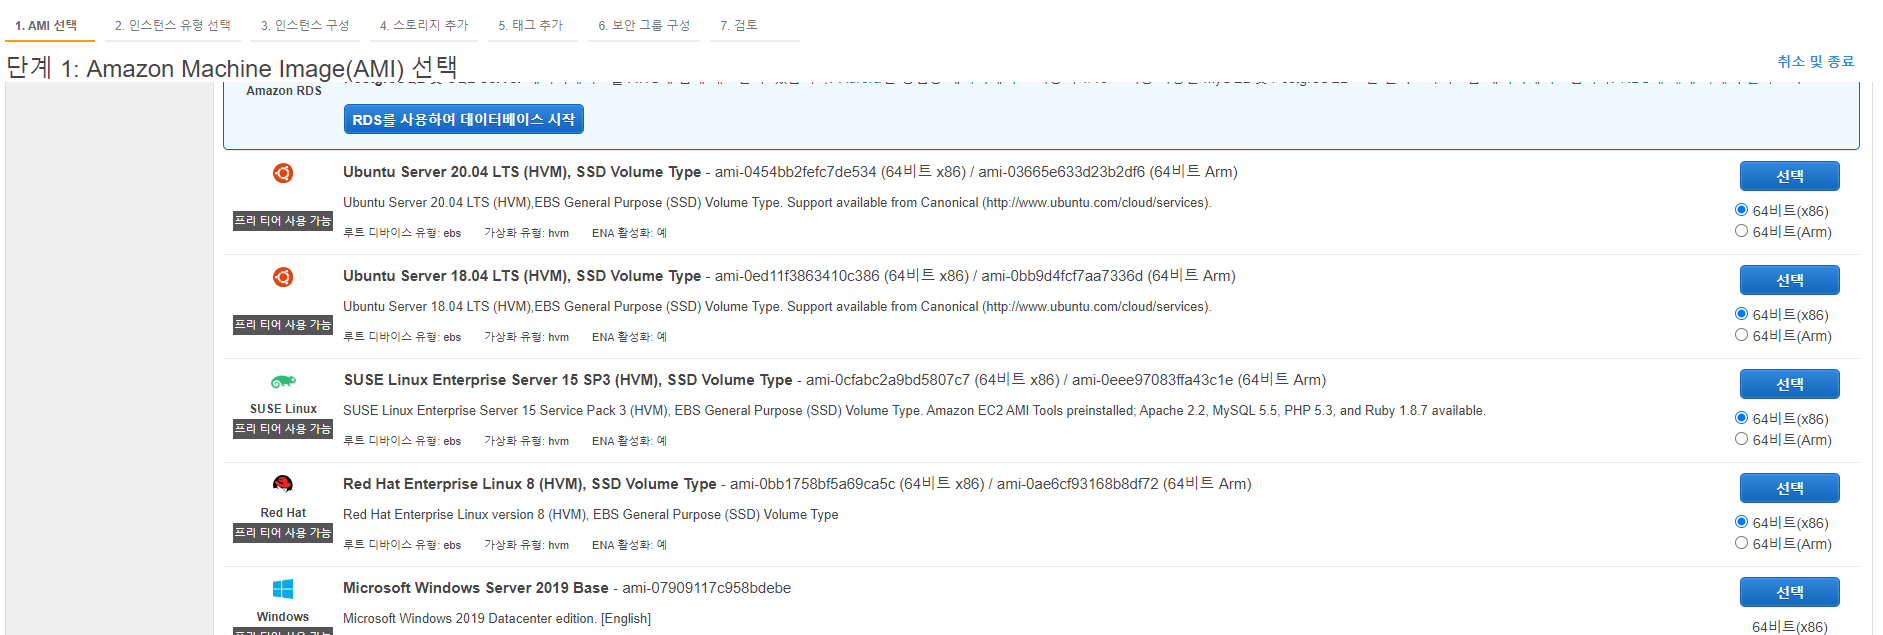Click the Ubuntu logo for Server 20.04
The image size is (1883, 635).
point(283,173)
